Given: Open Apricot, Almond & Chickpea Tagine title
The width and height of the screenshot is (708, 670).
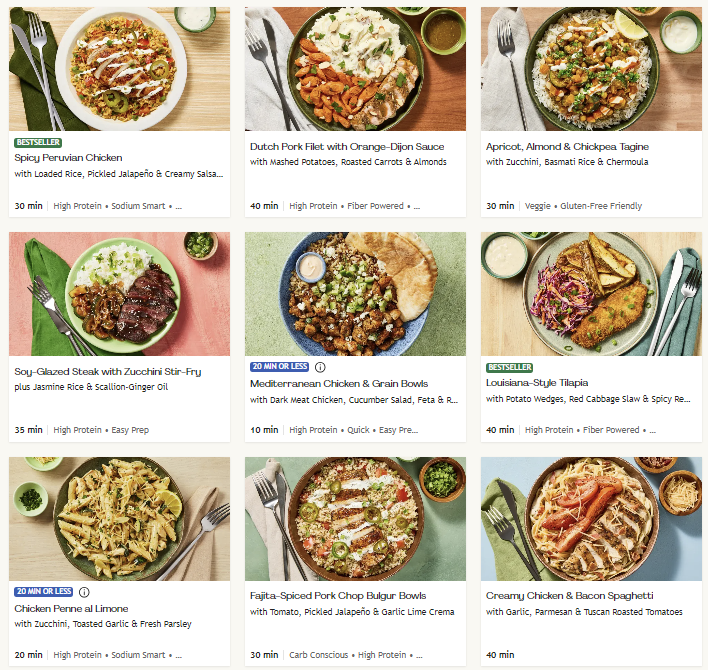Looking at the screenshot, I should [x=565, y=147].
